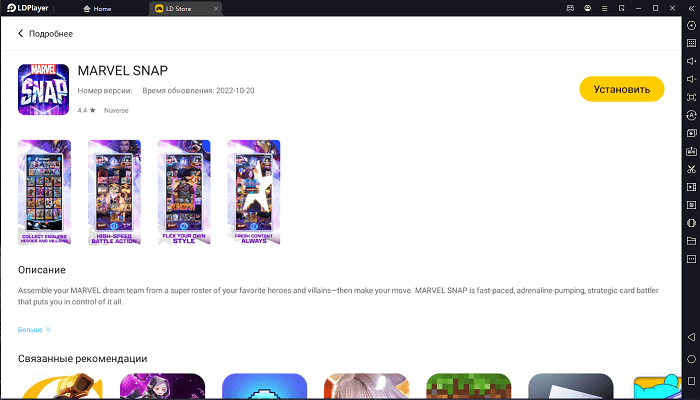Open the 'Flex Your Own Style' screenshot
Screen dimensions: 700x400
184,192
